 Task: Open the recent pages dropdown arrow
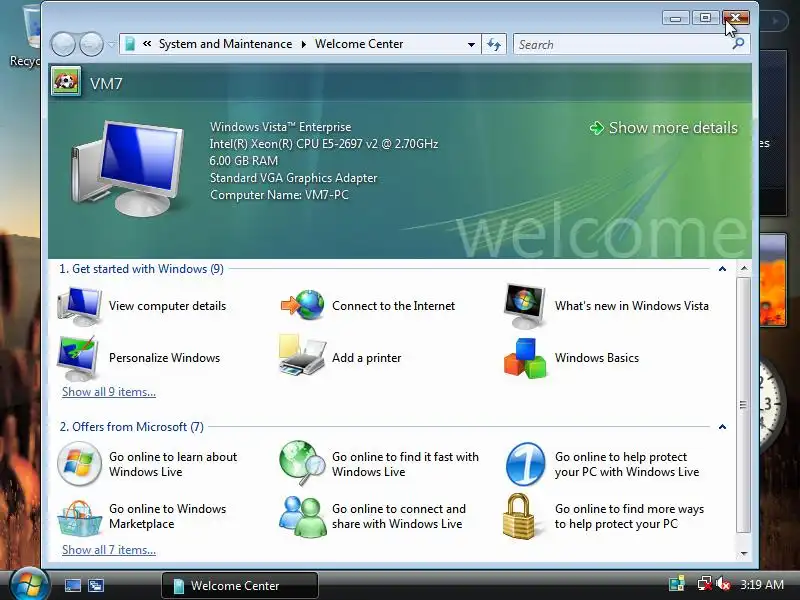point(111,44)
